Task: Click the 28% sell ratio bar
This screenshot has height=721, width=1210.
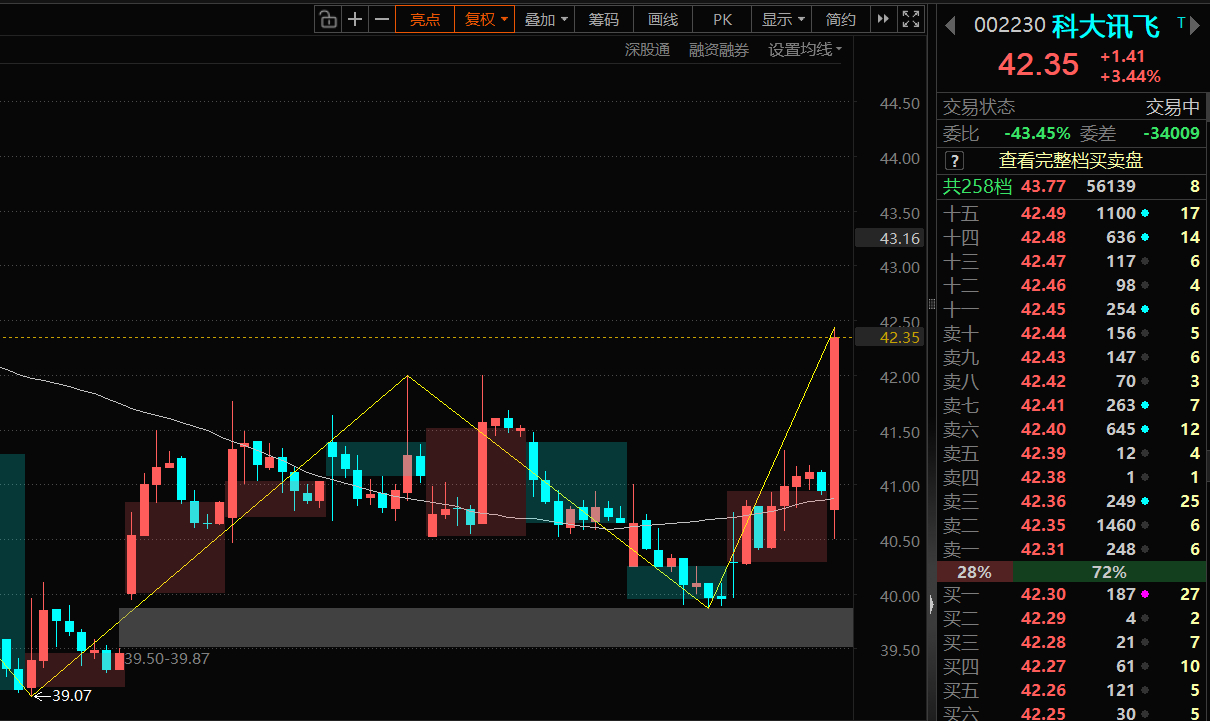Action: tap(975, 572)
